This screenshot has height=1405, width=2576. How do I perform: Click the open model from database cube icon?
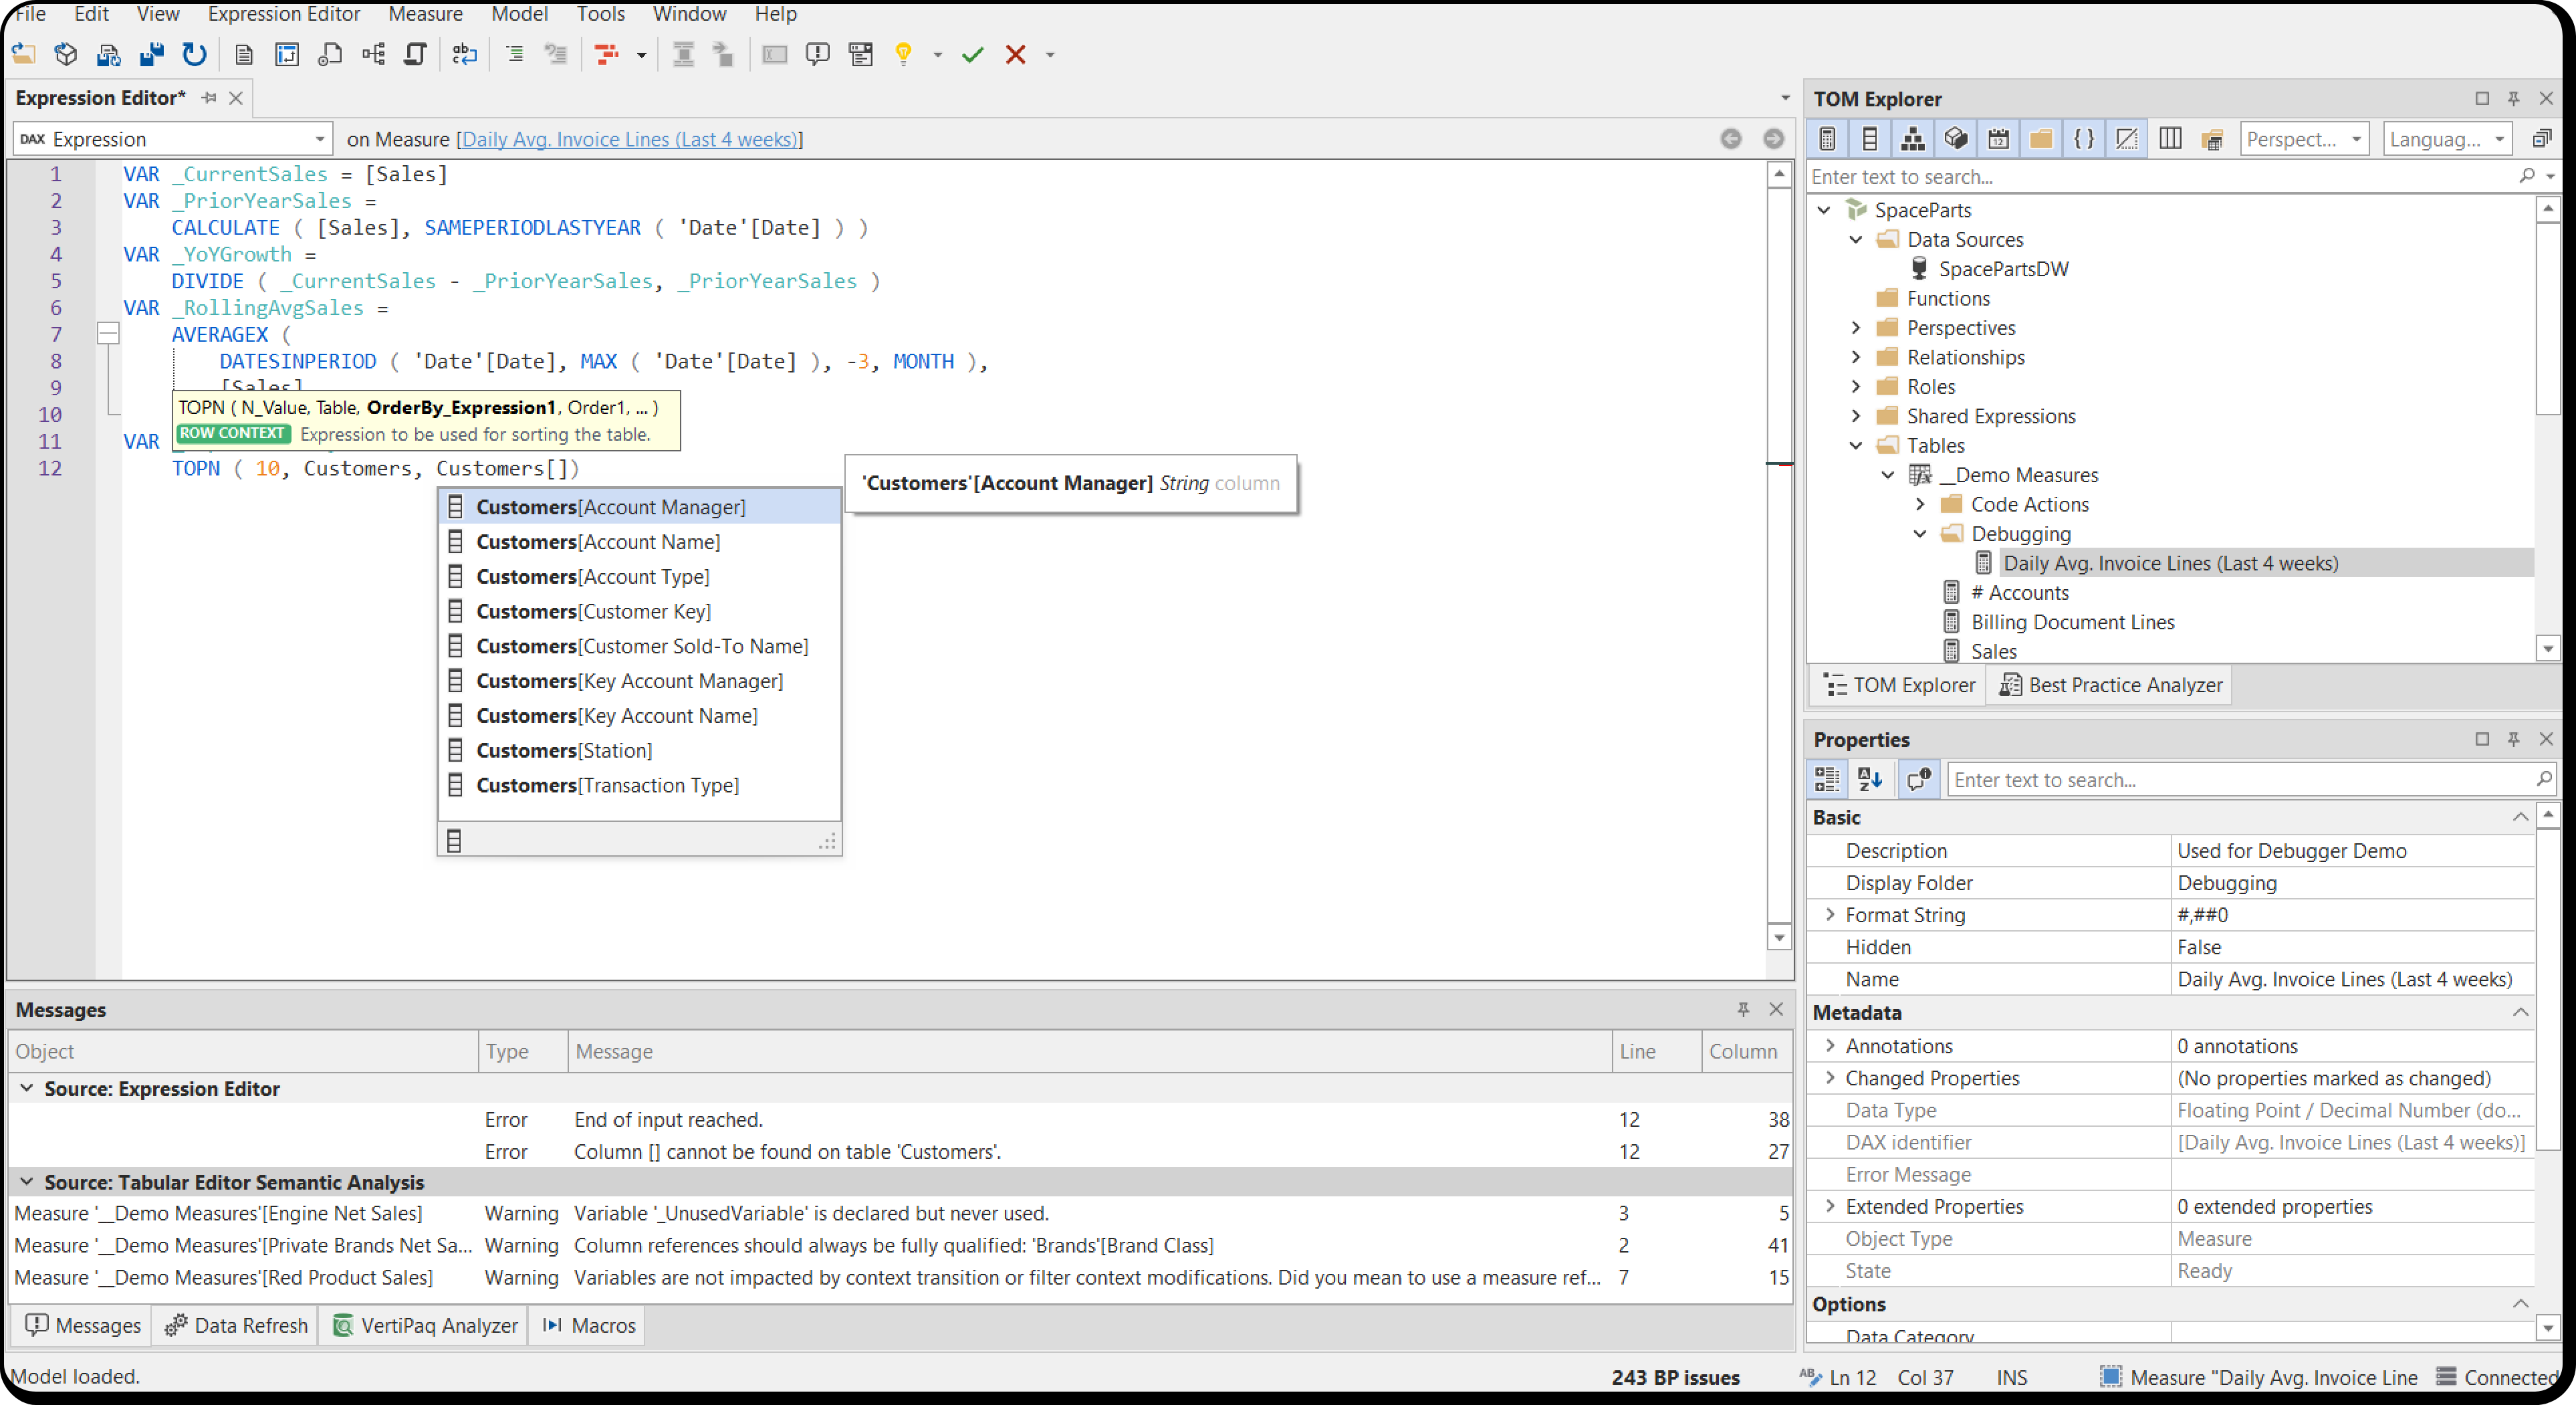tap(66, 55)
